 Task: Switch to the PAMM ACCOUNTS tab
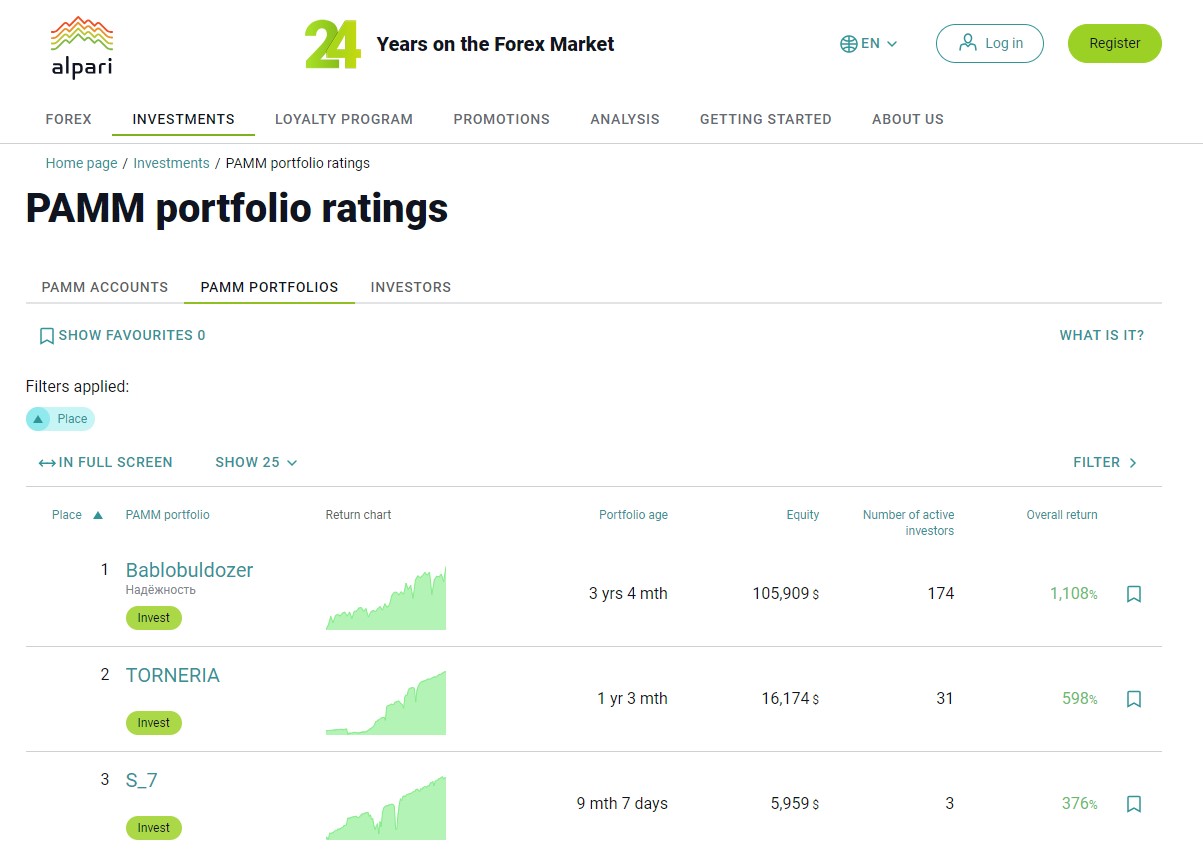(104, 287)
